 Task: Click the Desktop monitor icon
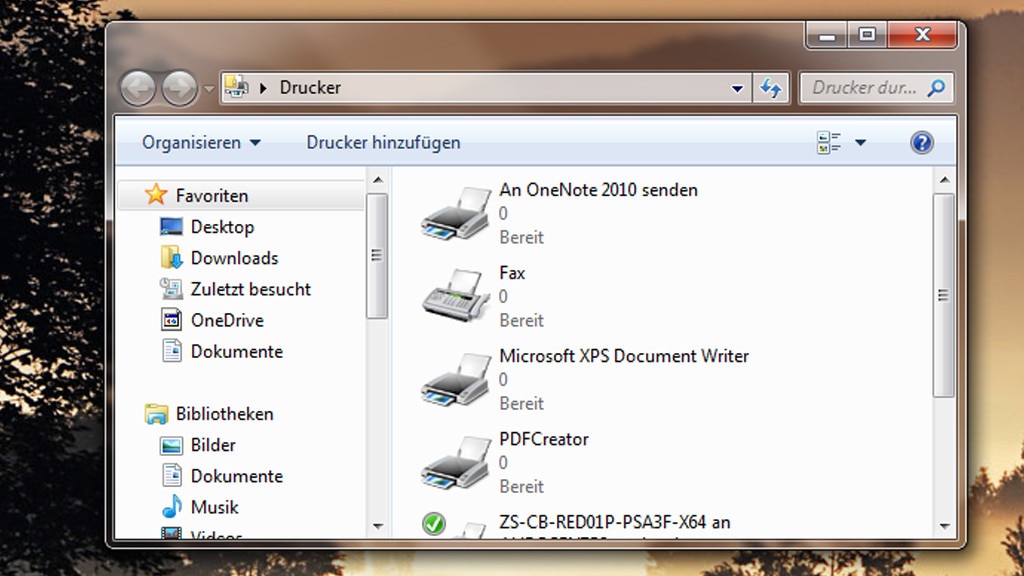tap(171, 227)
